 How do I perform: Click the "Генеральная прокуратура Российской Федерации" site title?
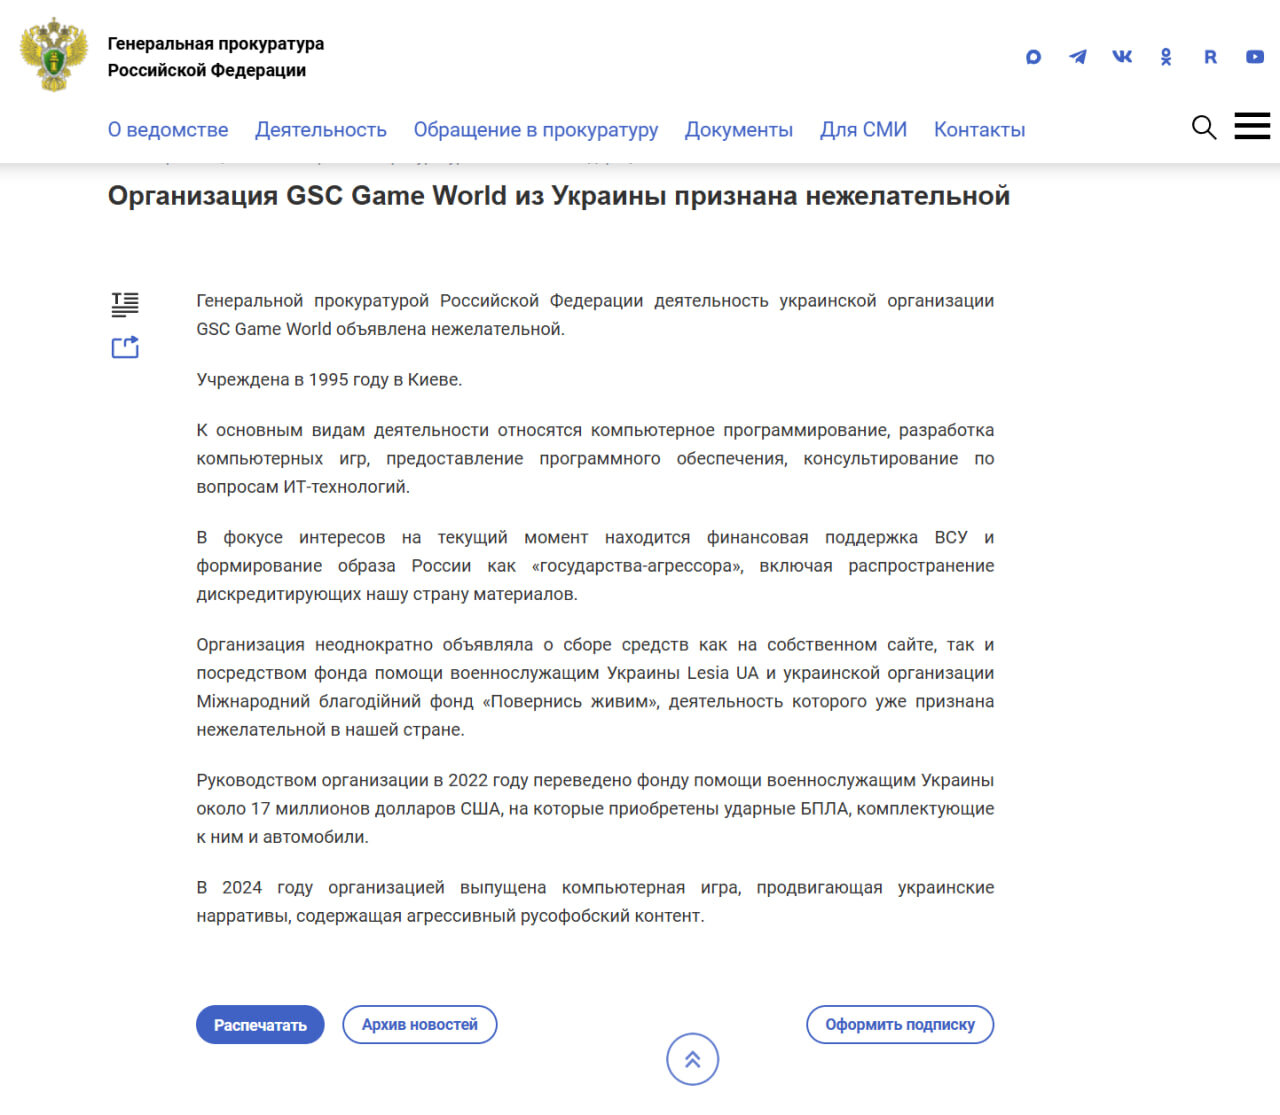click(216, 57)
